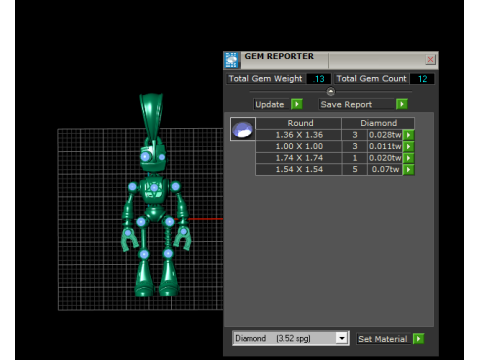Viewport: 480px width, 360px height.
Task: Select the 1.36 X 1.36 size cell
Action: click(x=299, y=135)
